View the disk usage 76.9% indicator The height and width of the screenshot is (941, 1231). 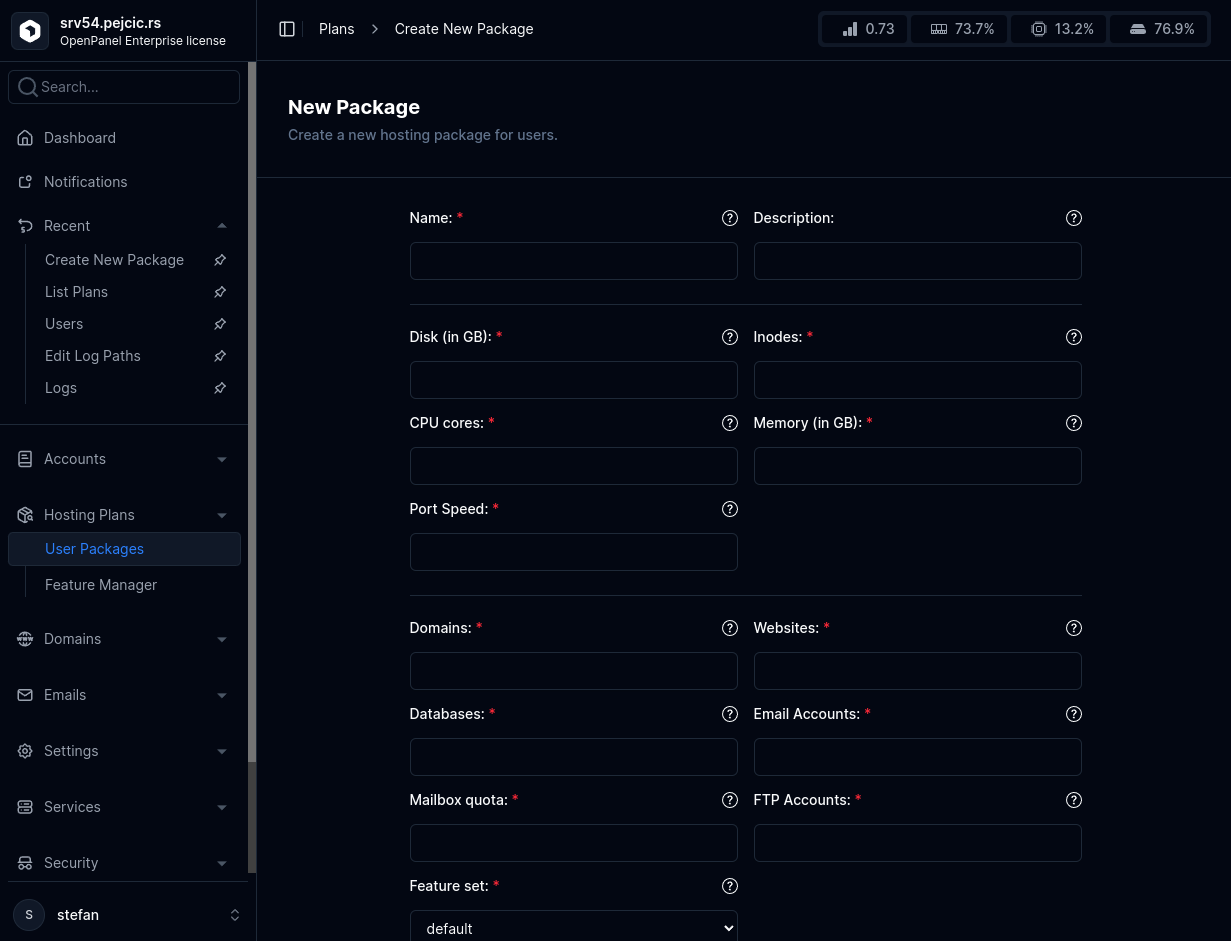(x=1159, y=28)
